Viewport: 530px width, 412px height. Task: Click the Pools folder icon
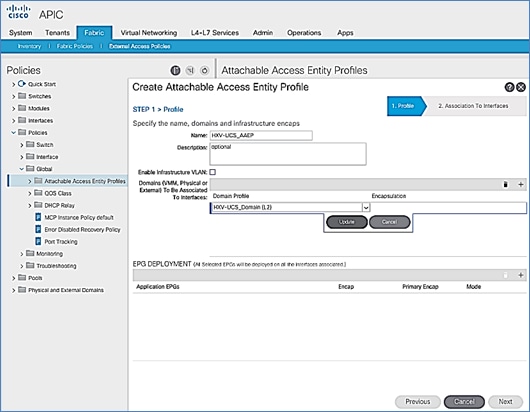pos(22,278)
